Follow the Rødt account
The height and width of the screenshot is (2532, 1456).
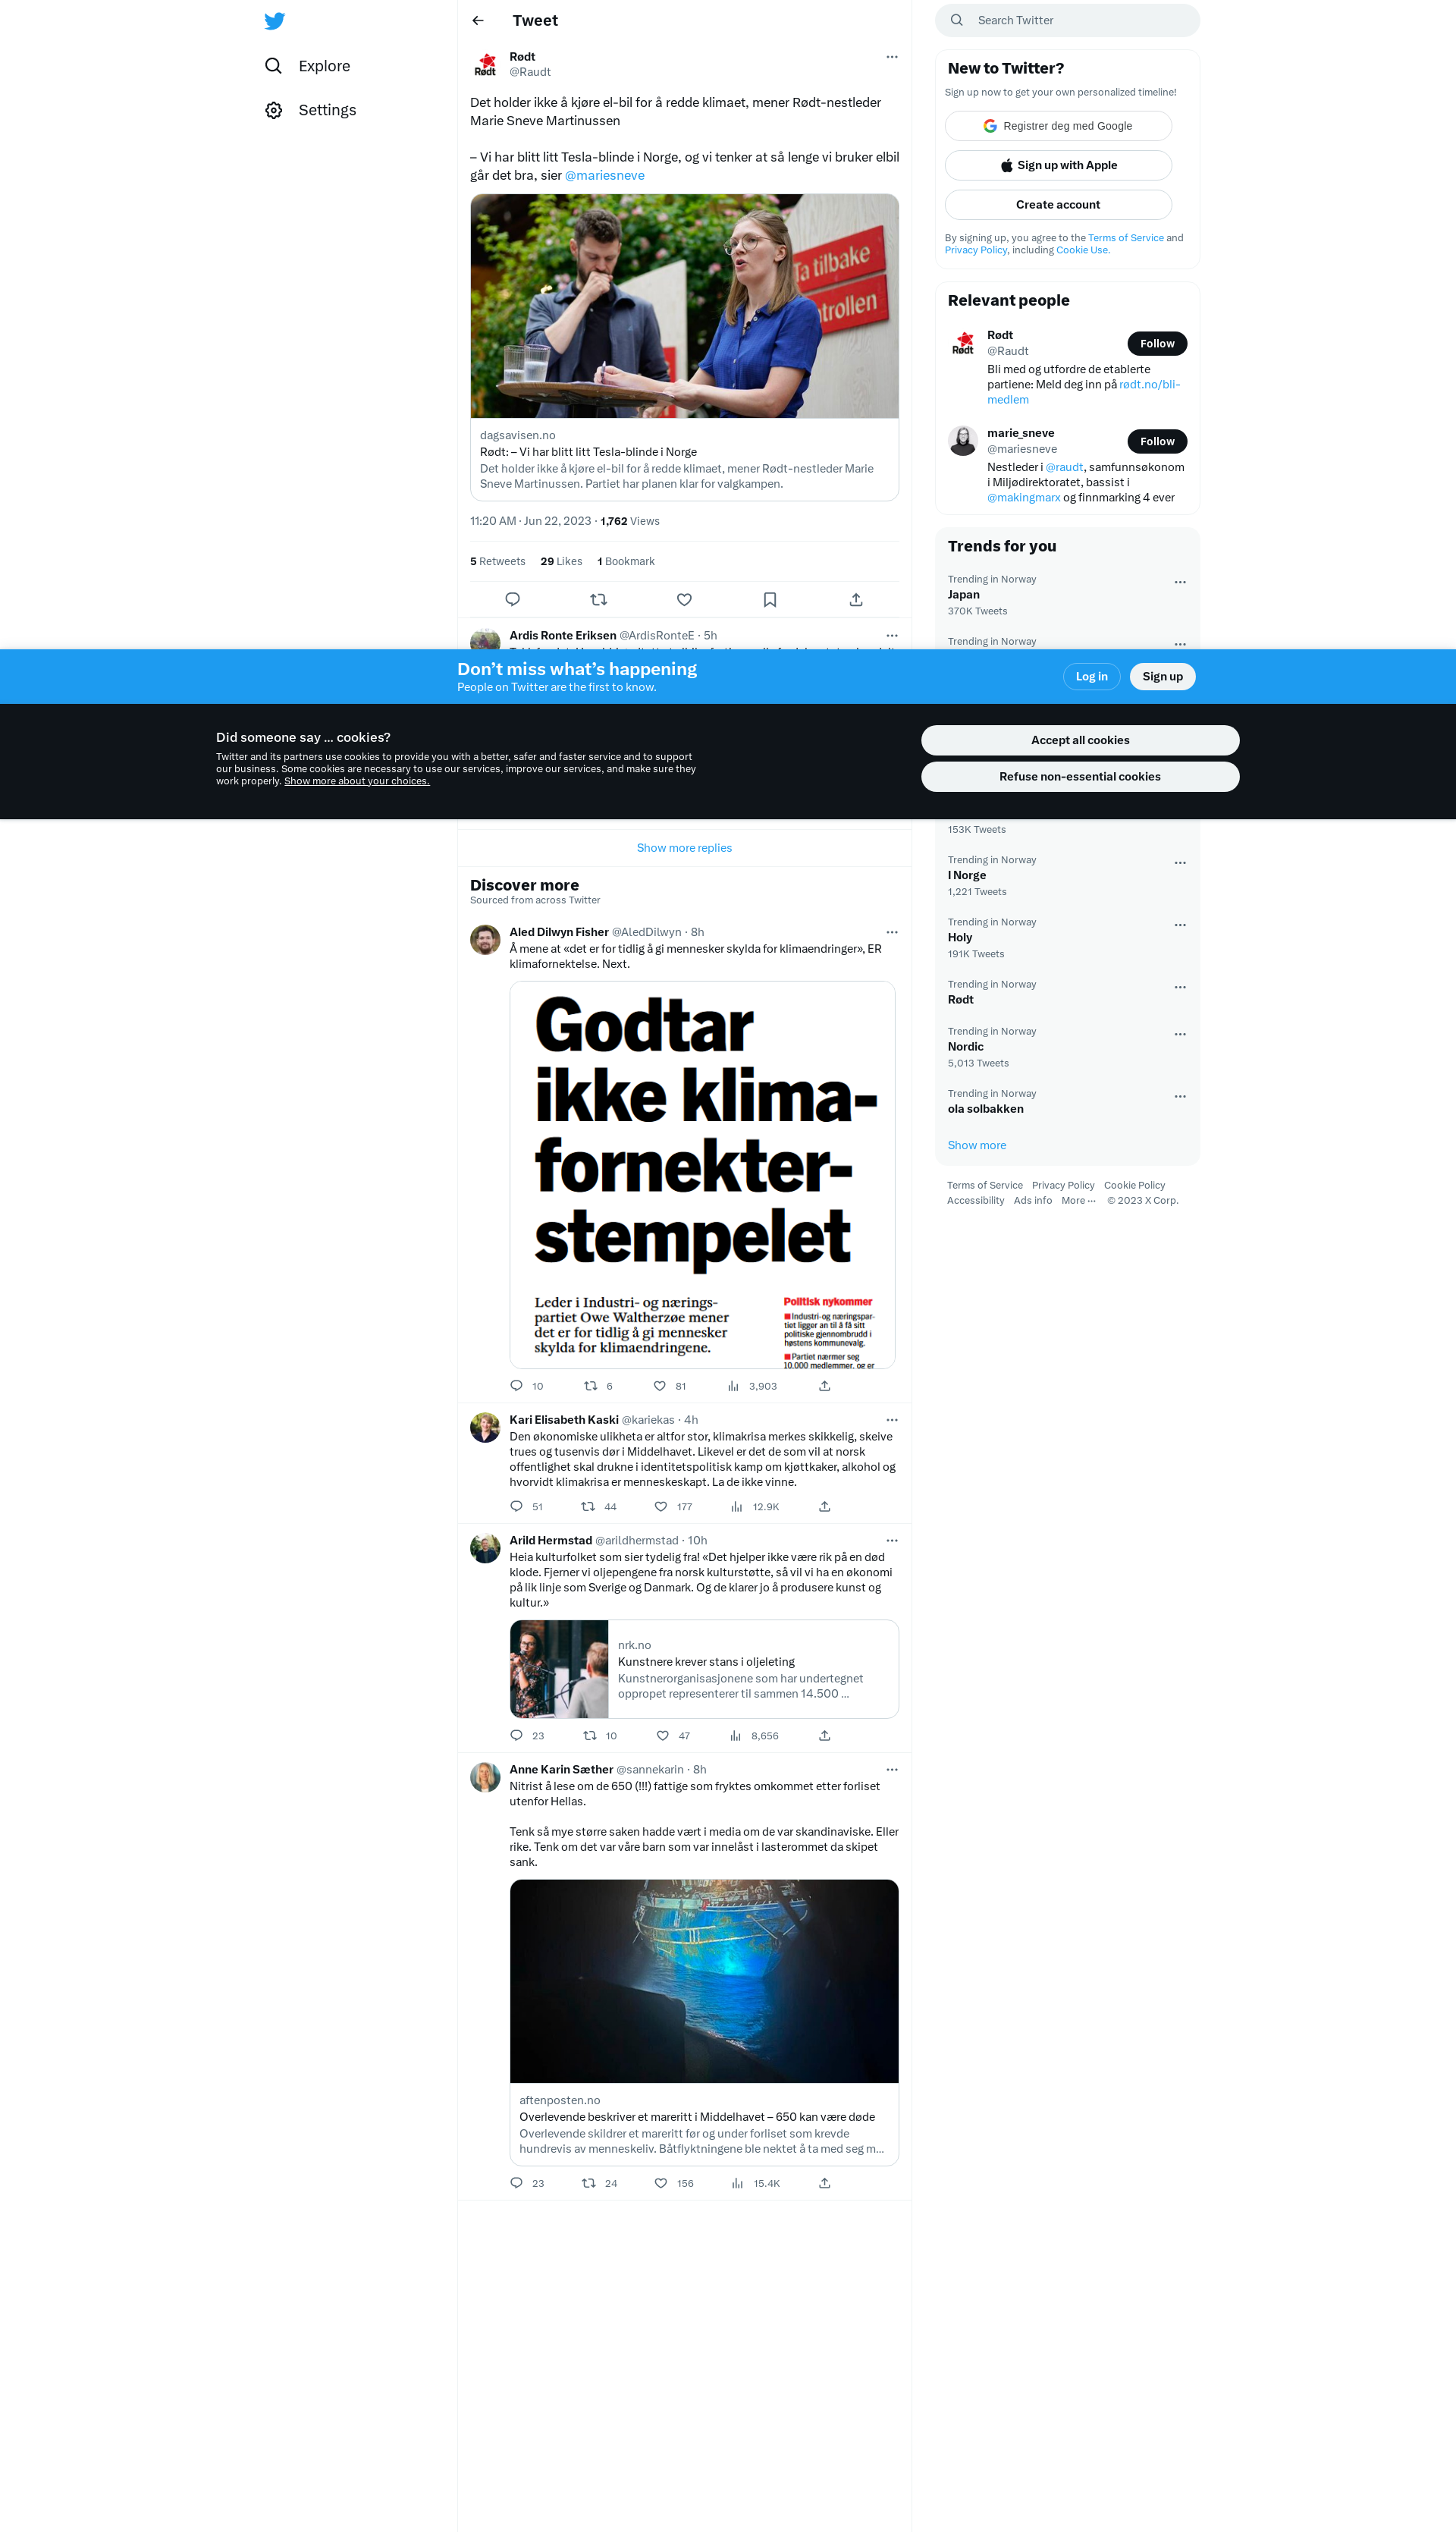click(1157, 343)
